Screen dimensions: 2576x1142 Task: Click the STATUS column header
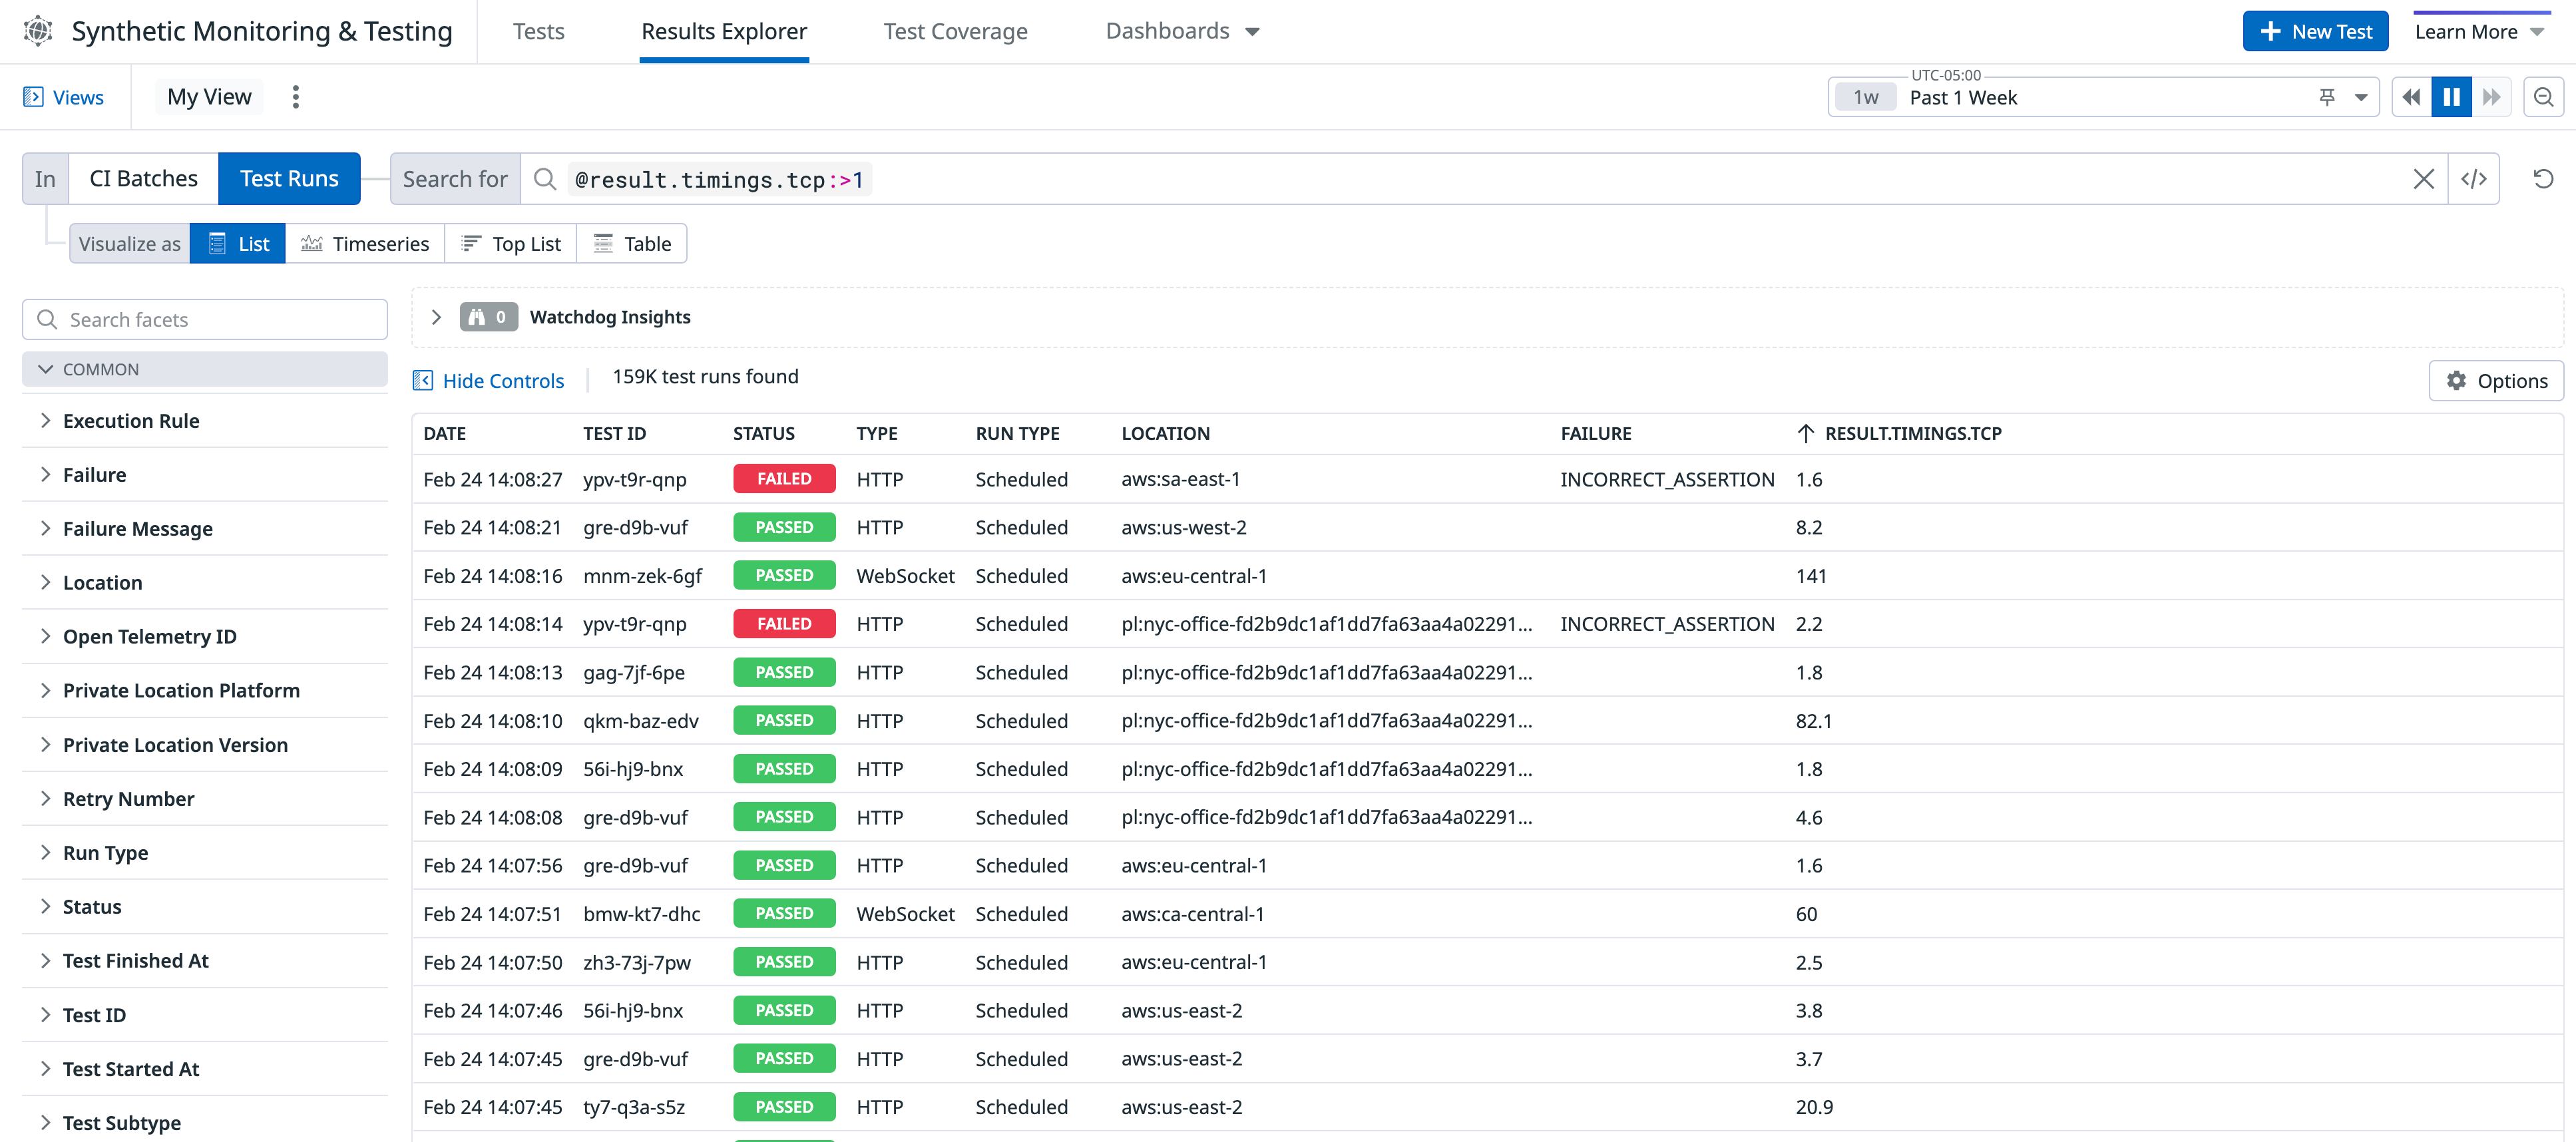pos(763,433)
